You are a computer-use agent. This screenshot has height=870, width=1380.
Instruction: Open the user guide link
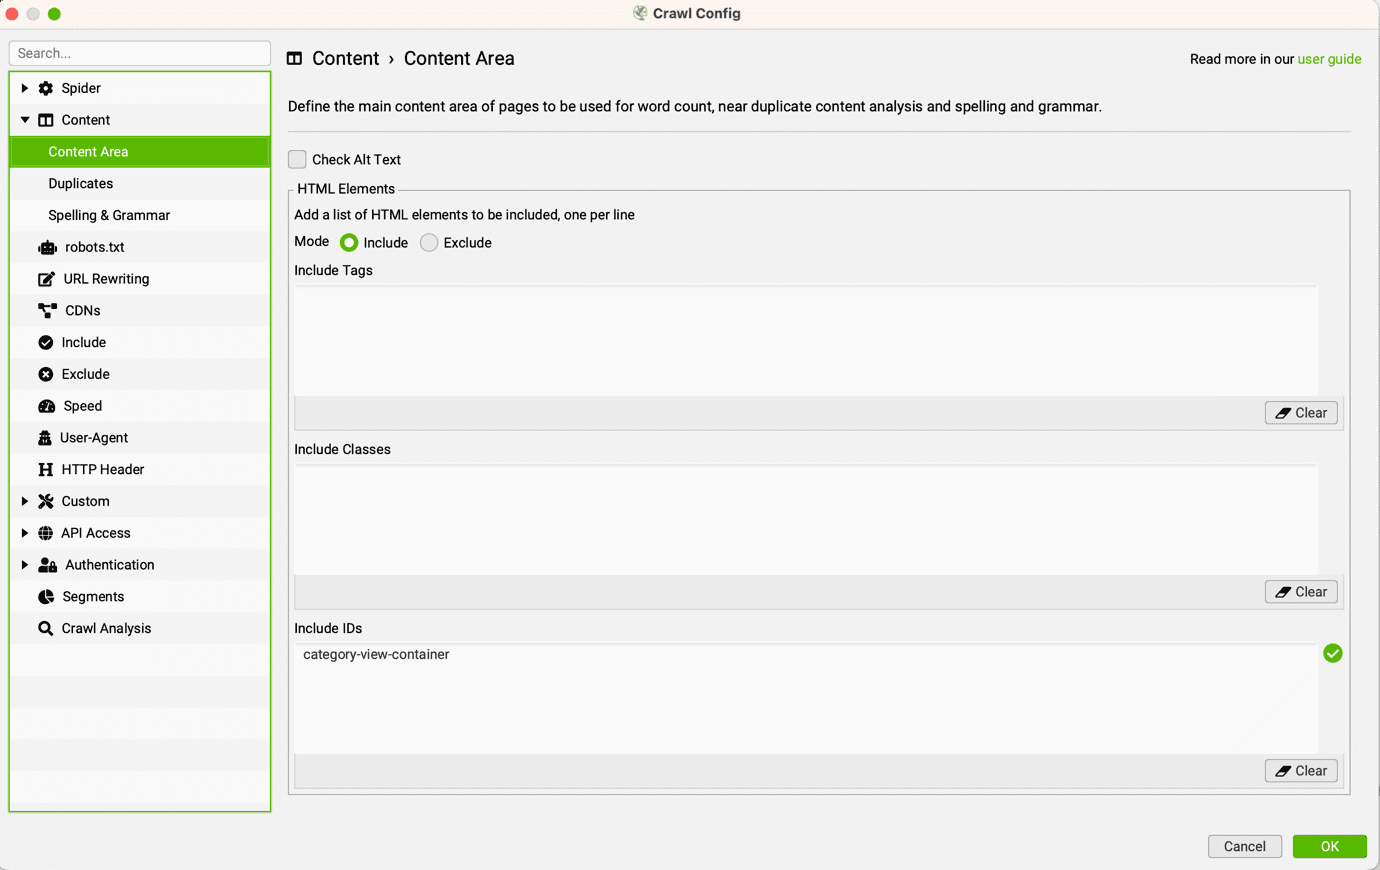1330,59
